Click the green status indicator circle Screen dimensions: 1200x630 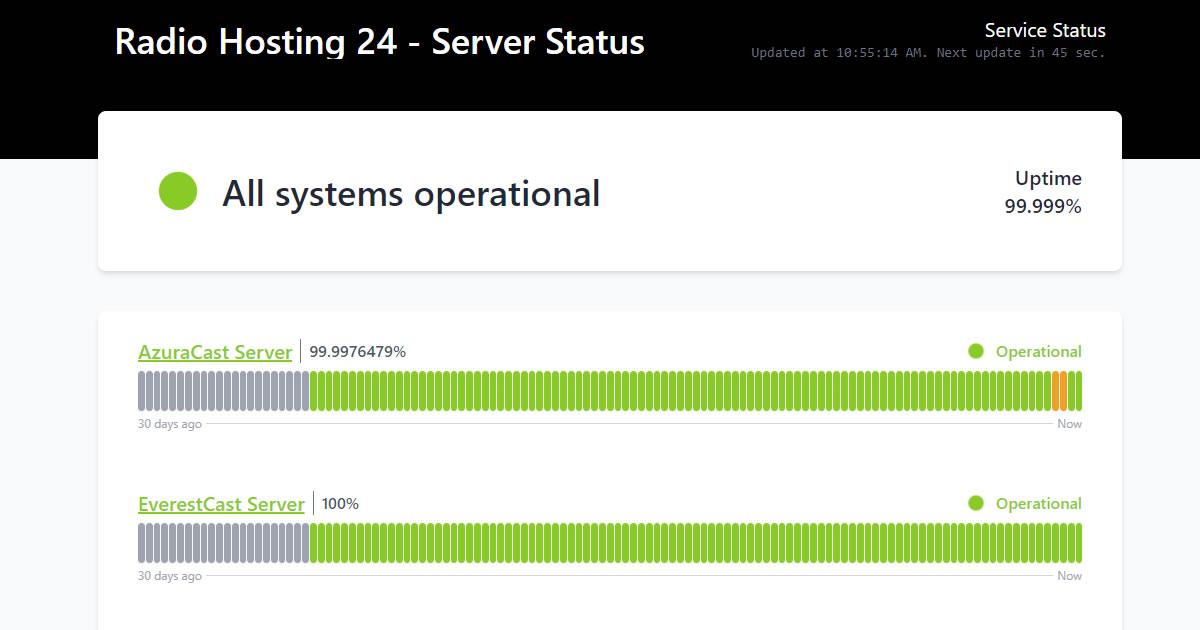click(x=178, y=191)
